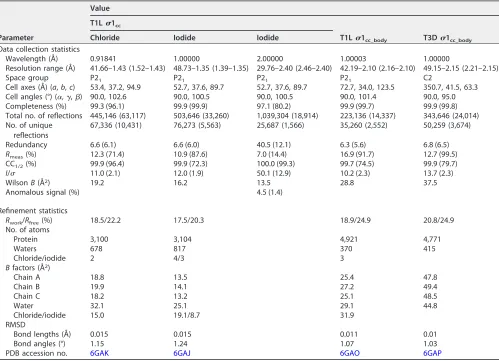Click the Refinement statistics section label

pyautogui.click(x=33, y=211)
